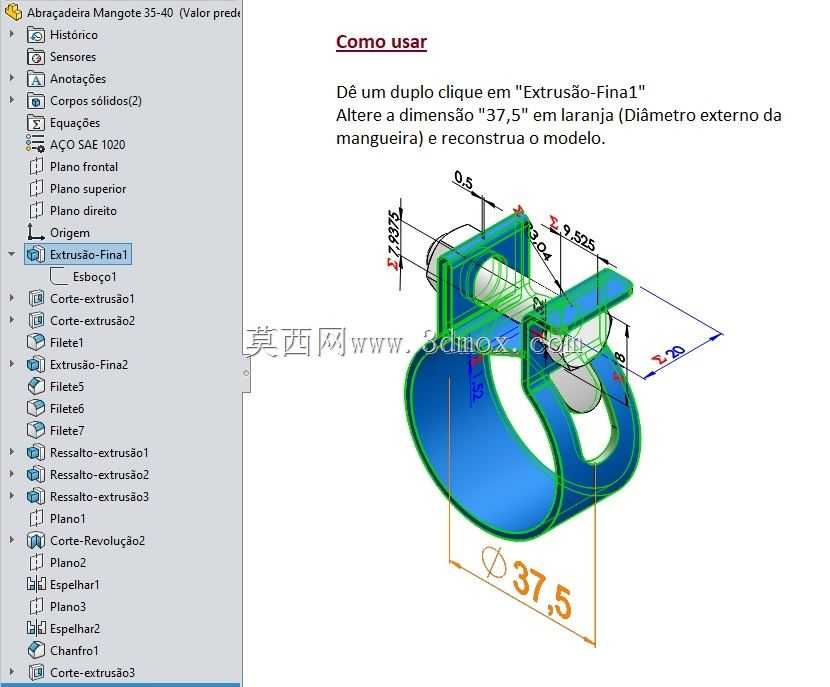Expand the Ressalto-extrusão1 node
The image size is (830, 687).
tap(12, 452)
